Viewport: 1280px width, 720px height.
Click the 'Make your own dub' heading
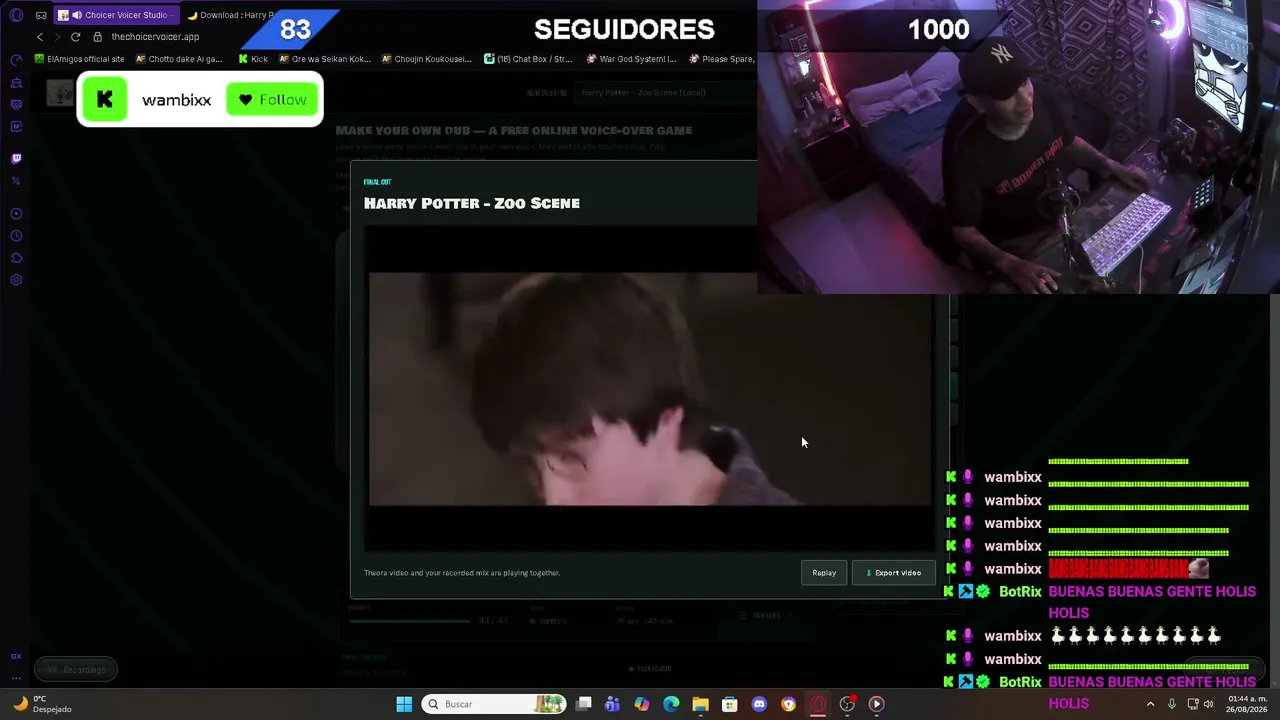coord(514,130)
